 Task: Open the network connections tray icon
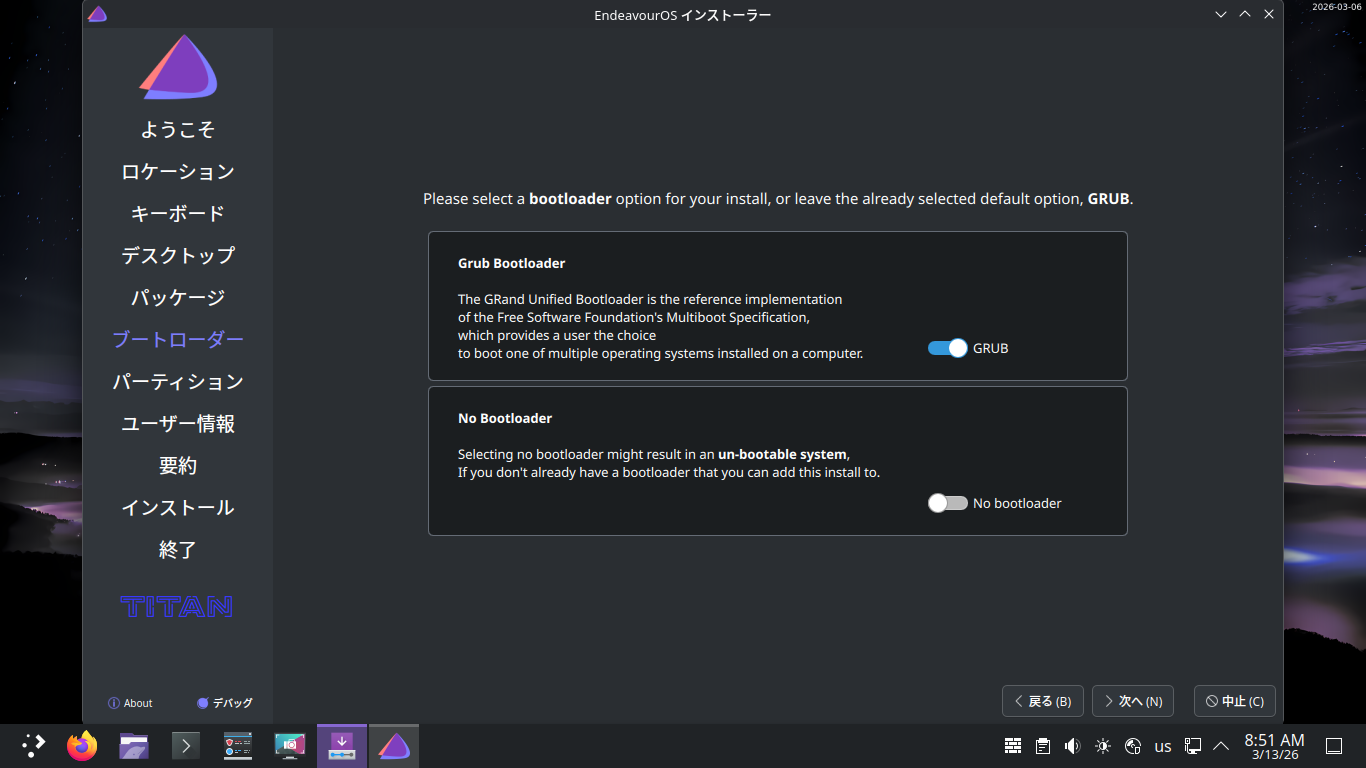(x=1193, y=746)
